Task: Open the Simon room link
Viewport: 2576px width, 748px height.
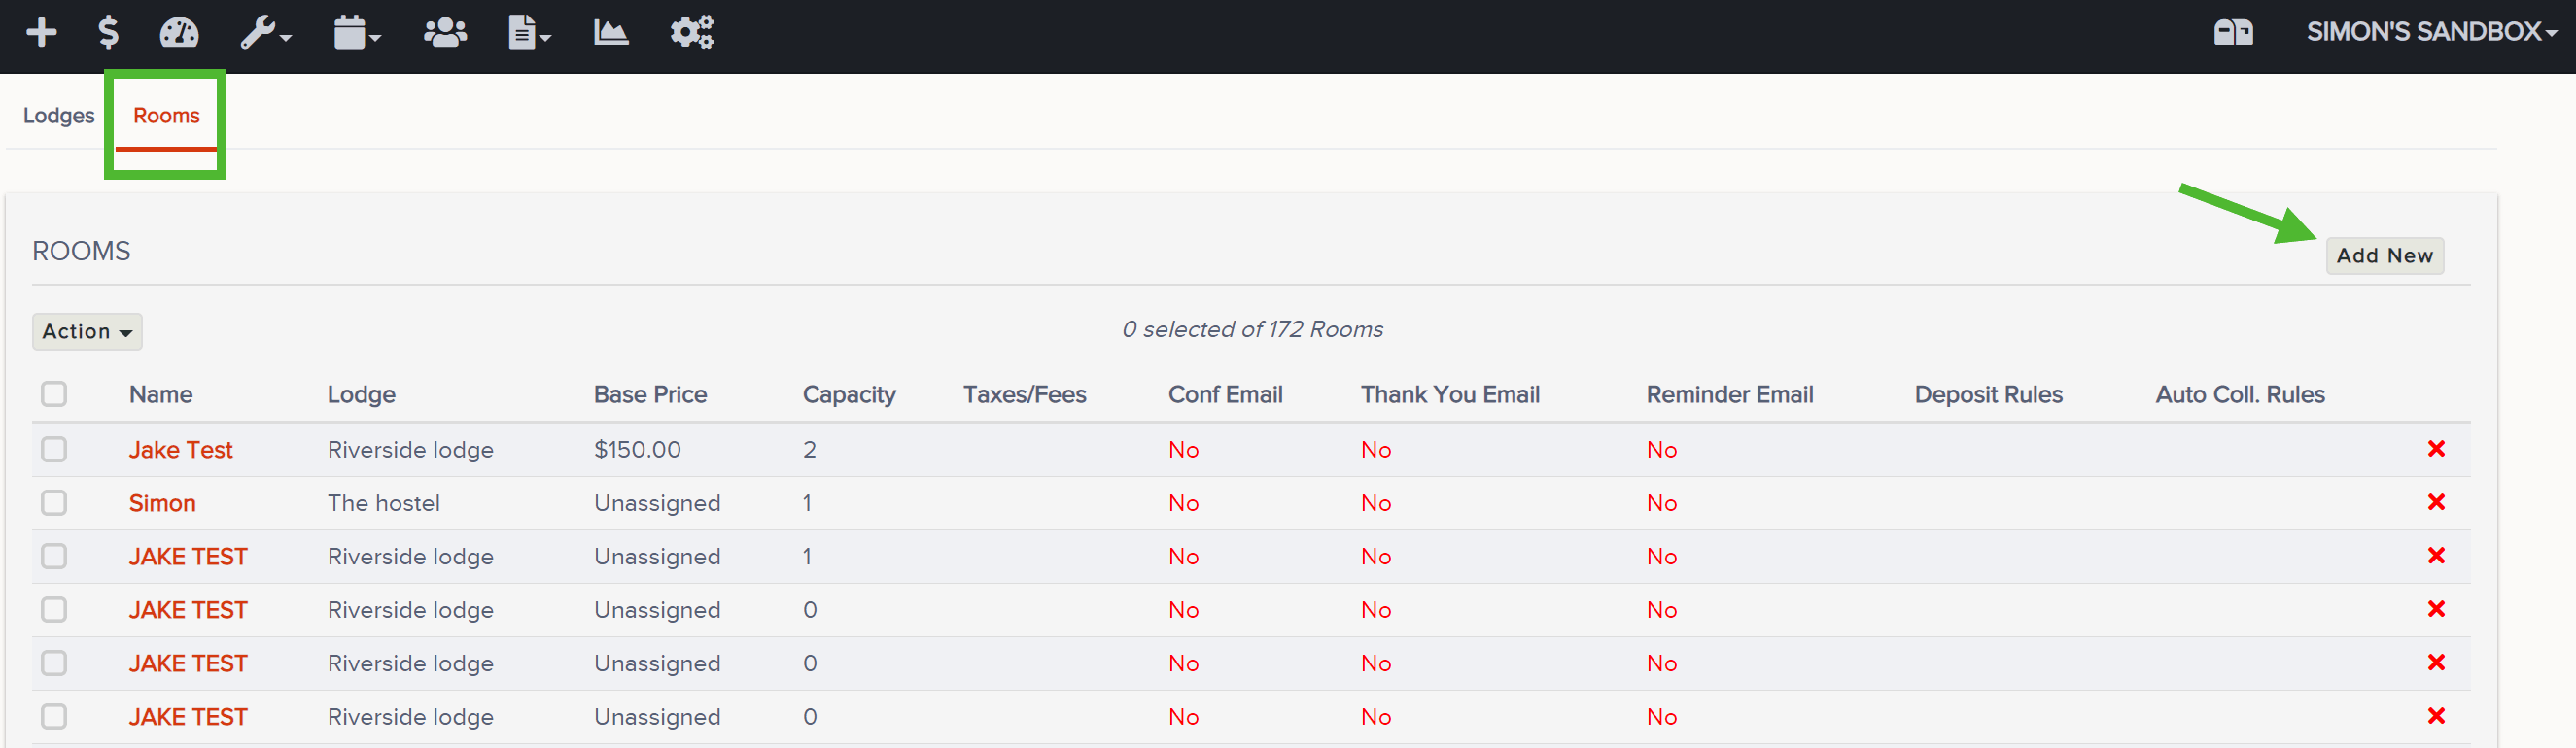Action: pyautogui.click(x=162, y=503)
